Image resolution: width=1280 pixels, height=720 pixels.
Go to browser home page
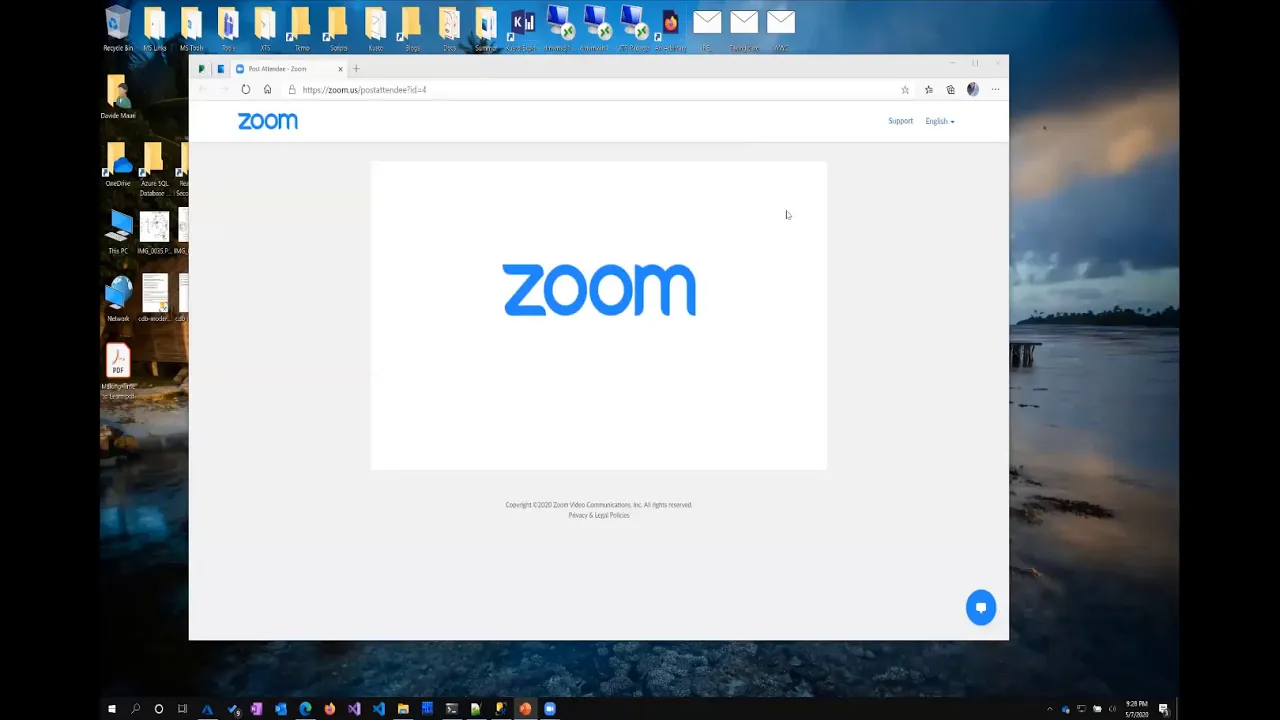(x=267, y=90)
